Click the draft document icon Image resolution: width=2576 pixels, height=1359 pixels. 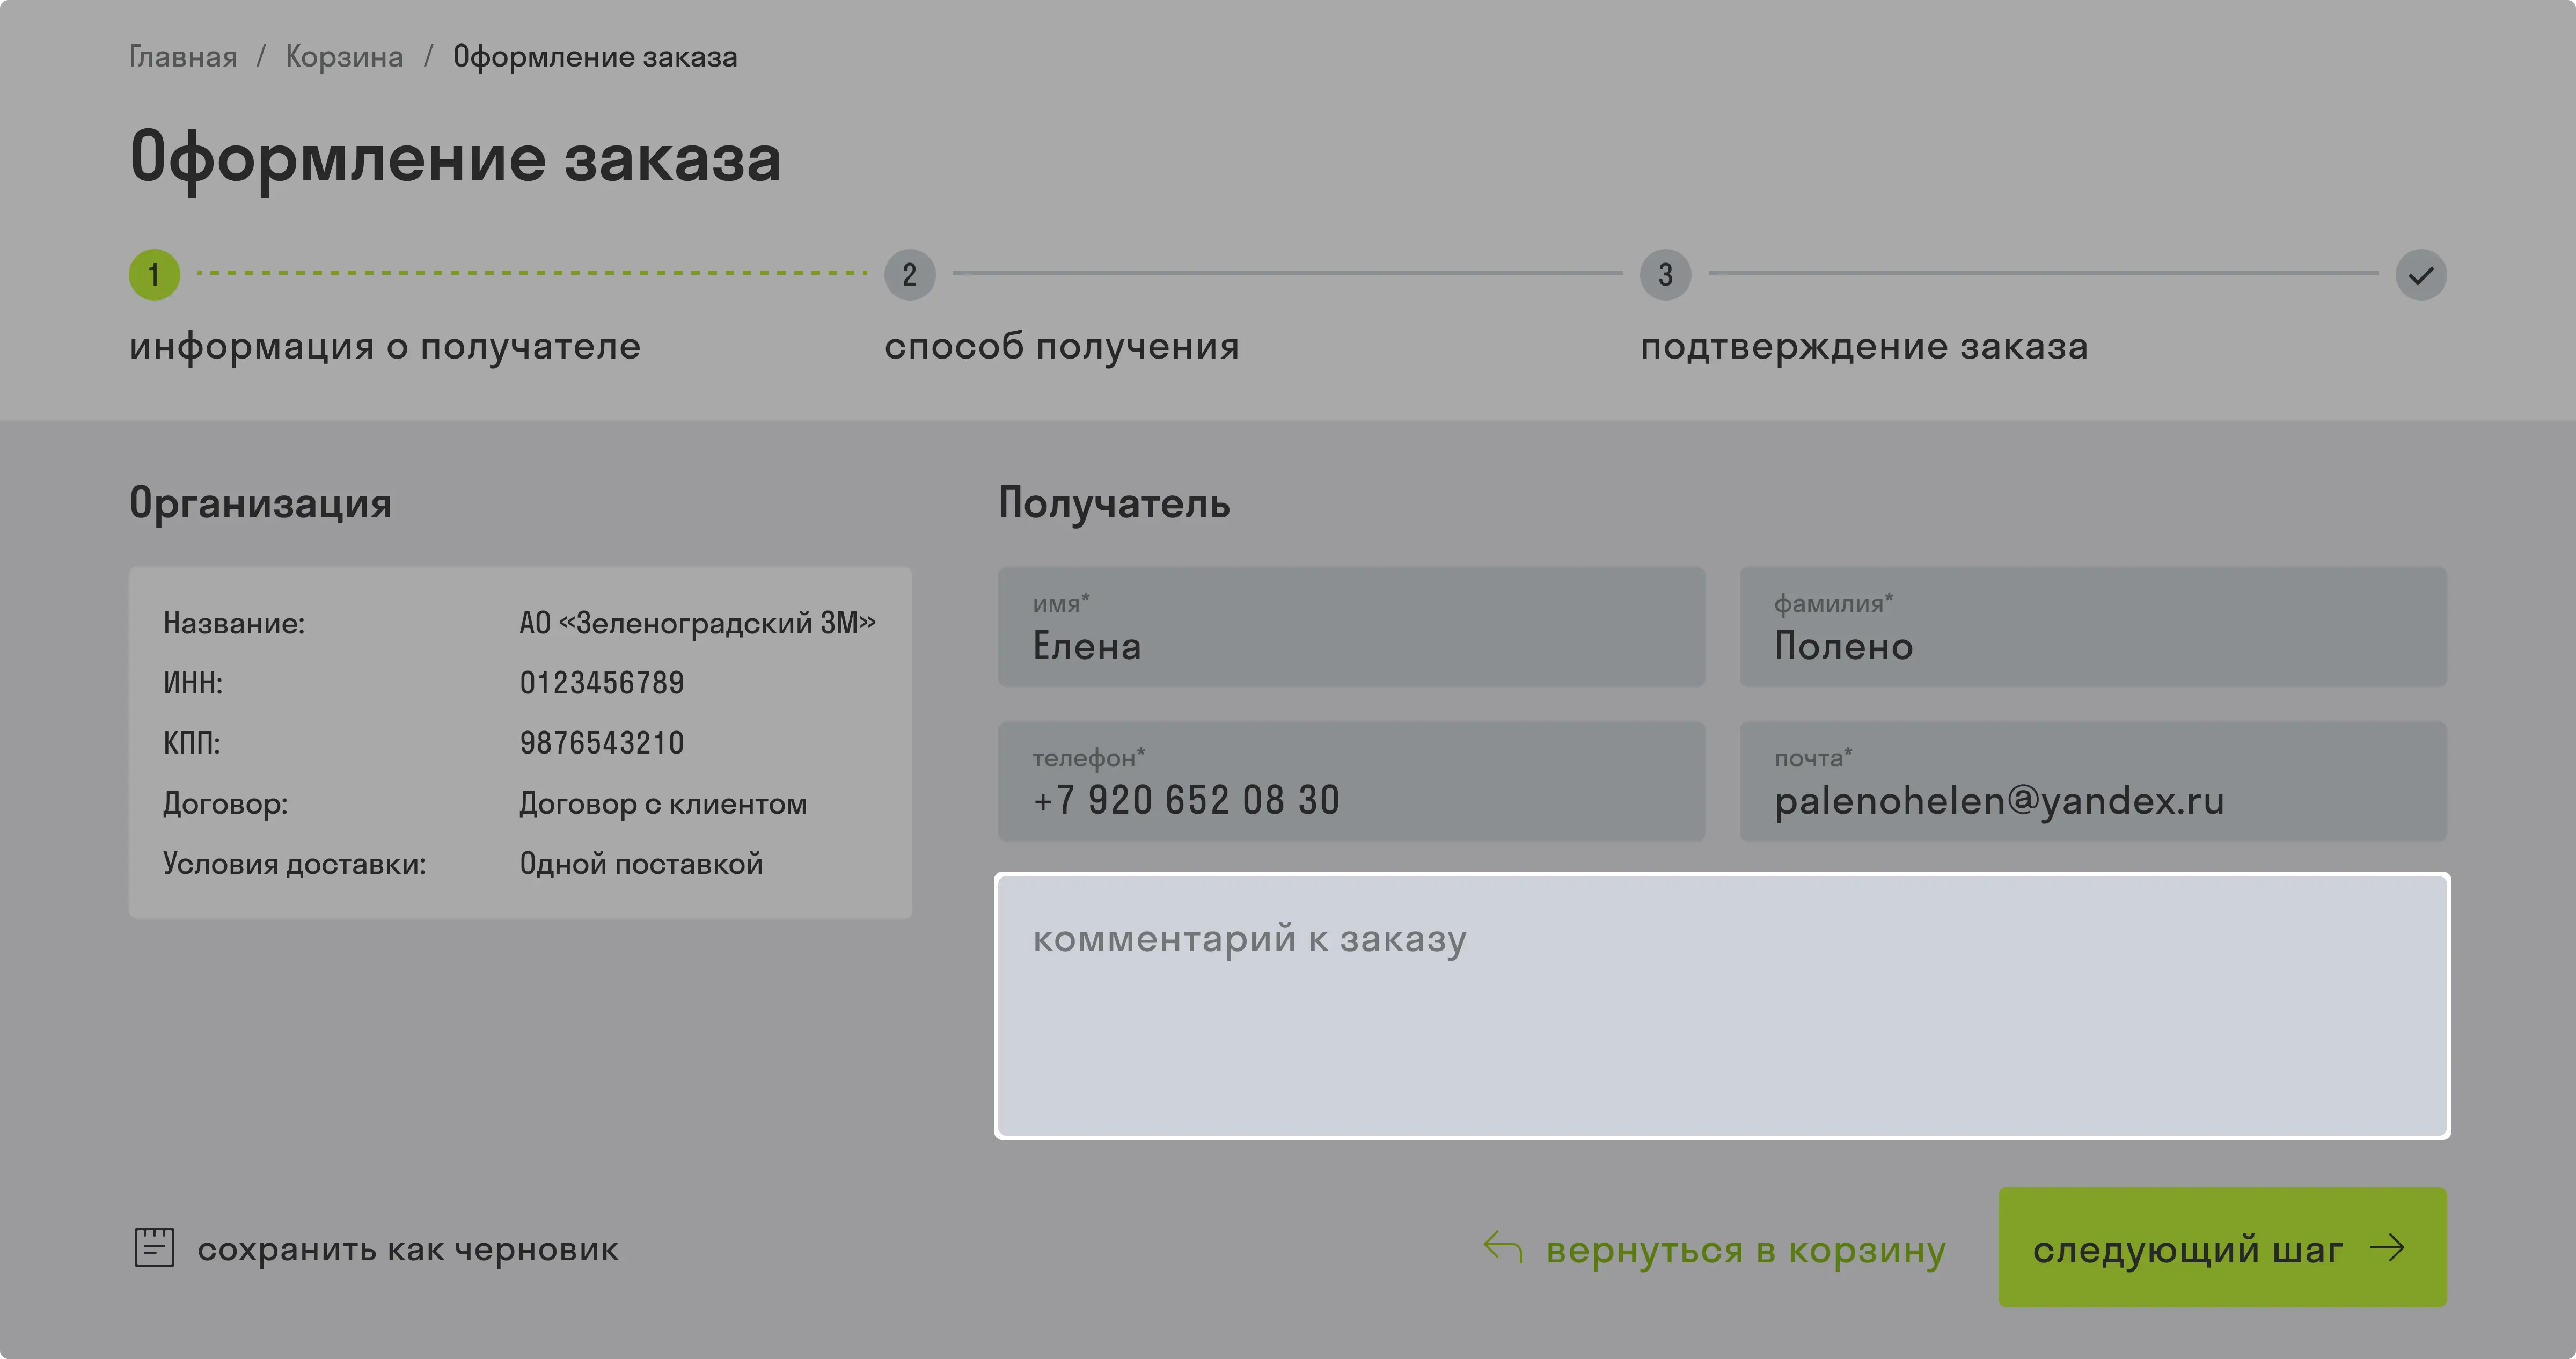[x=154, y=1247]
